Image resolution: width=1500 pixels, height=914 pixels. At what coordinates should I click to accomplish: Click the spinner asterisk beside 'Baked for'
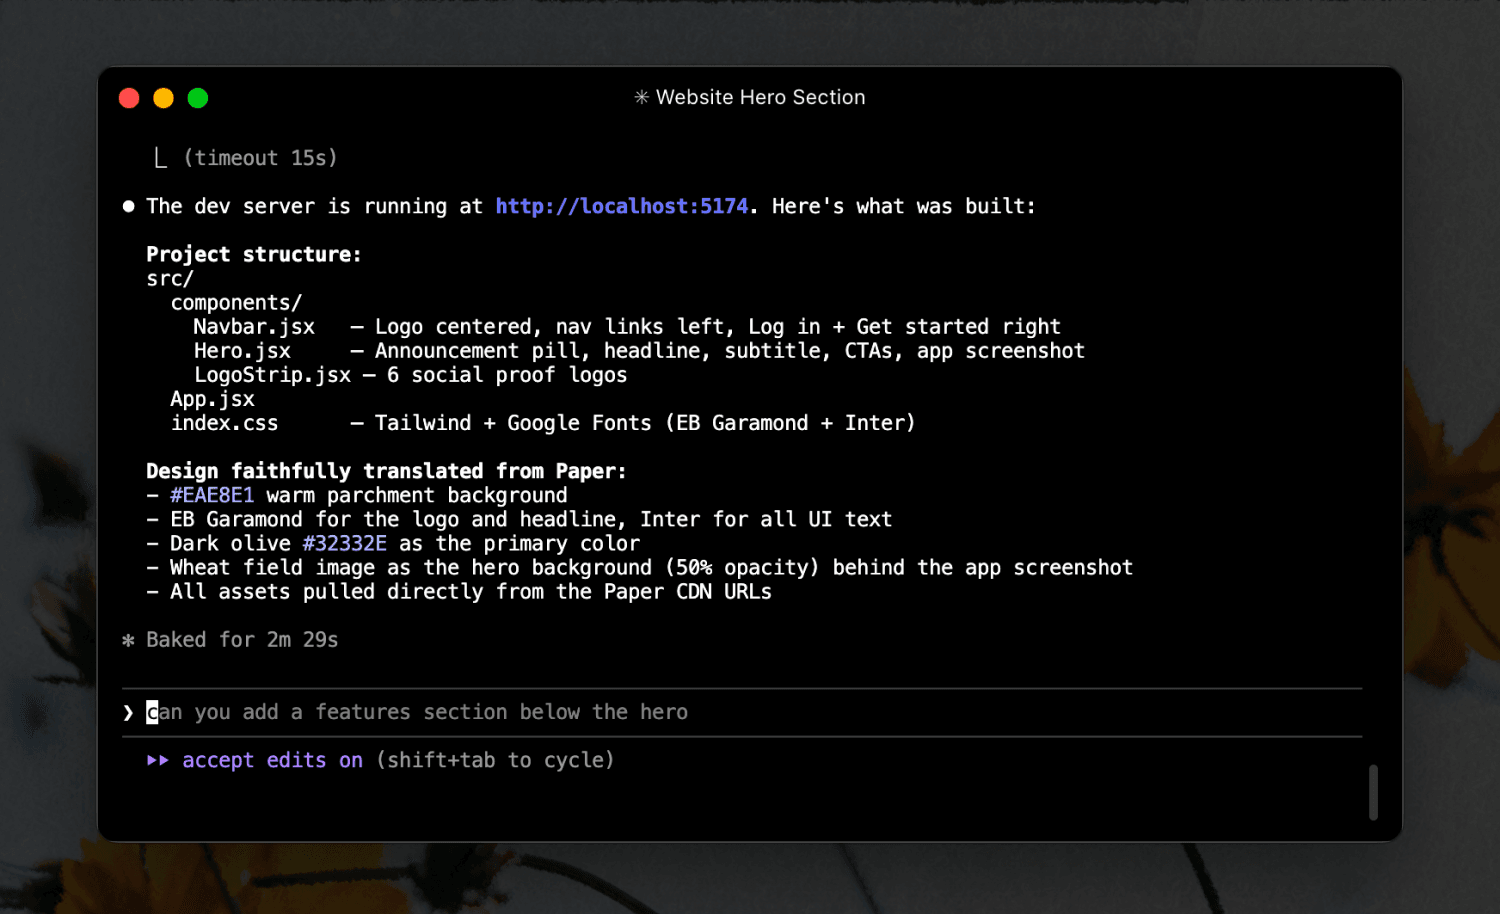click(128, 640)
